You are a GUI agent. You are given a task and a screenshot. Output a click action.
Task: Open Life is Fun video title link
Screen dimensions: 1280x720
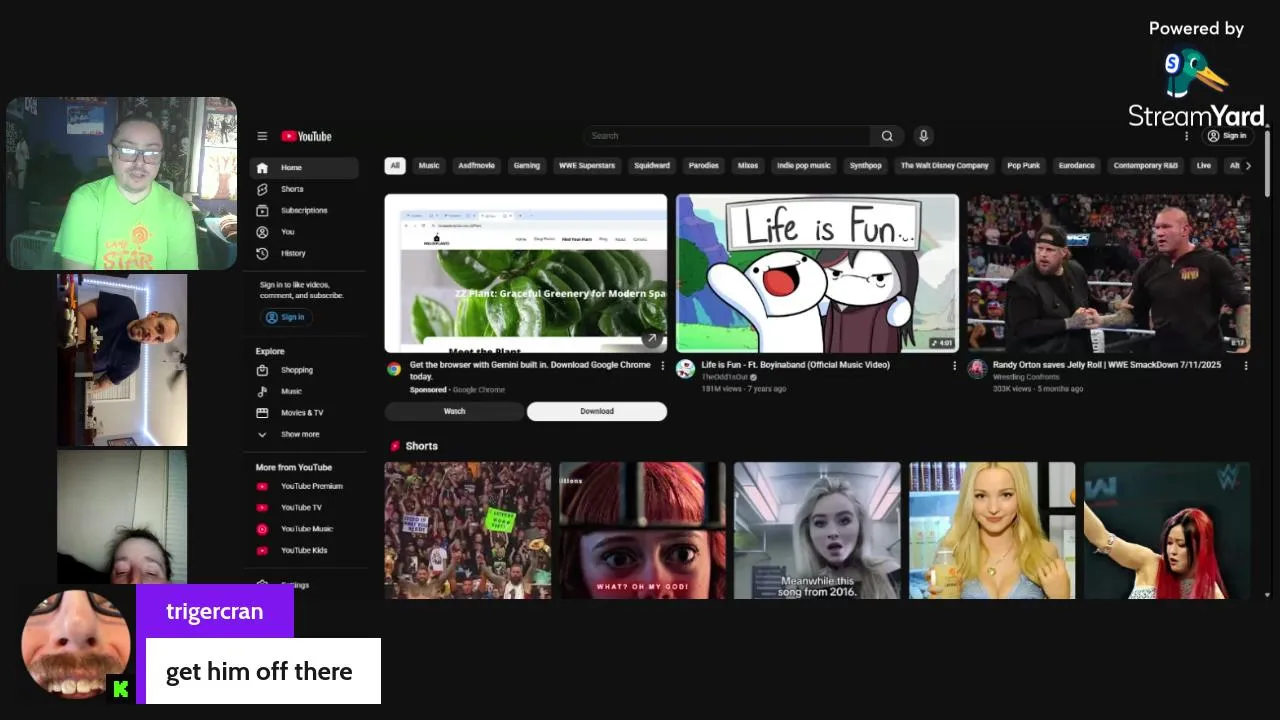pos(795,365)
